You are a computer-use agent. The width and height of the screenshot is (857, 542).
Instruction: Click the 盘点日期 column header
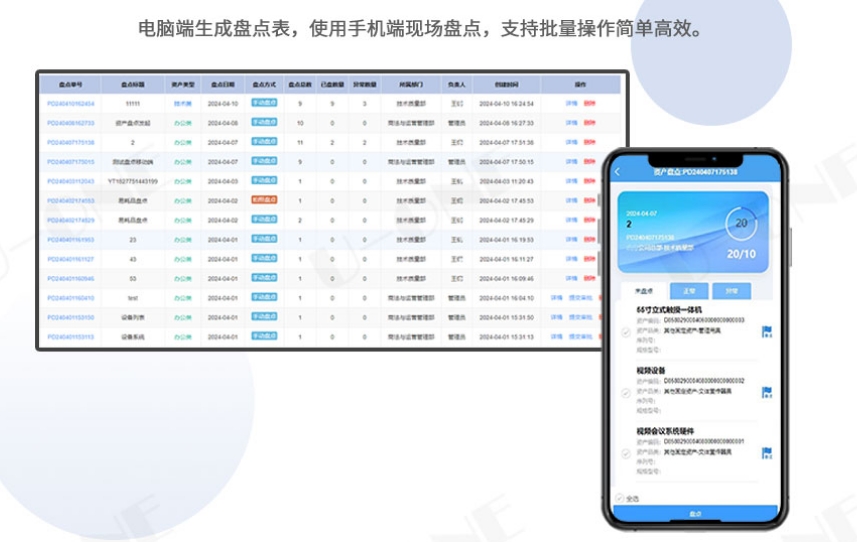pos(222,85)
